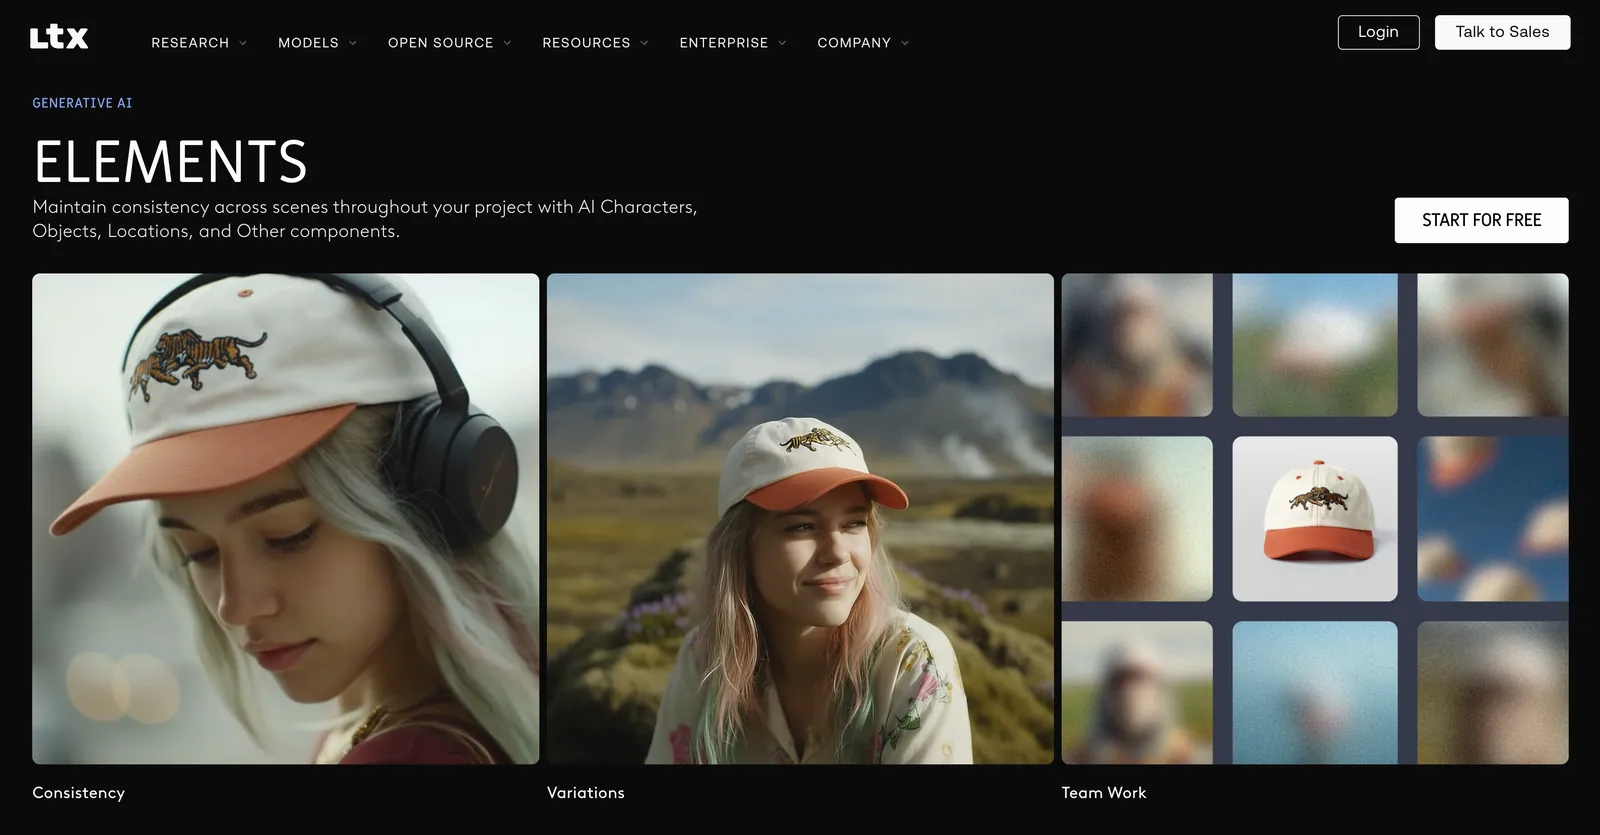This screenshot has width=1600, height=835.
Task: Click the Login button
Action: pyautogui.click(x=1378, y=32)
